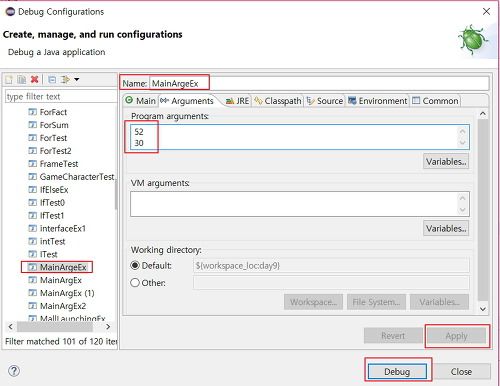The width and height of the screenshot is (500, 386).
Task: Select the MainArgEx2 configuration
Action: click(x=63, y=306)
